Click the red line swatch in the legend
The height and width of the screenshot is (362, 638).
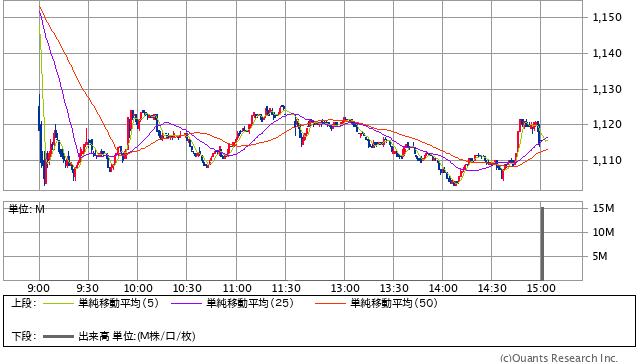pos(330,303)
